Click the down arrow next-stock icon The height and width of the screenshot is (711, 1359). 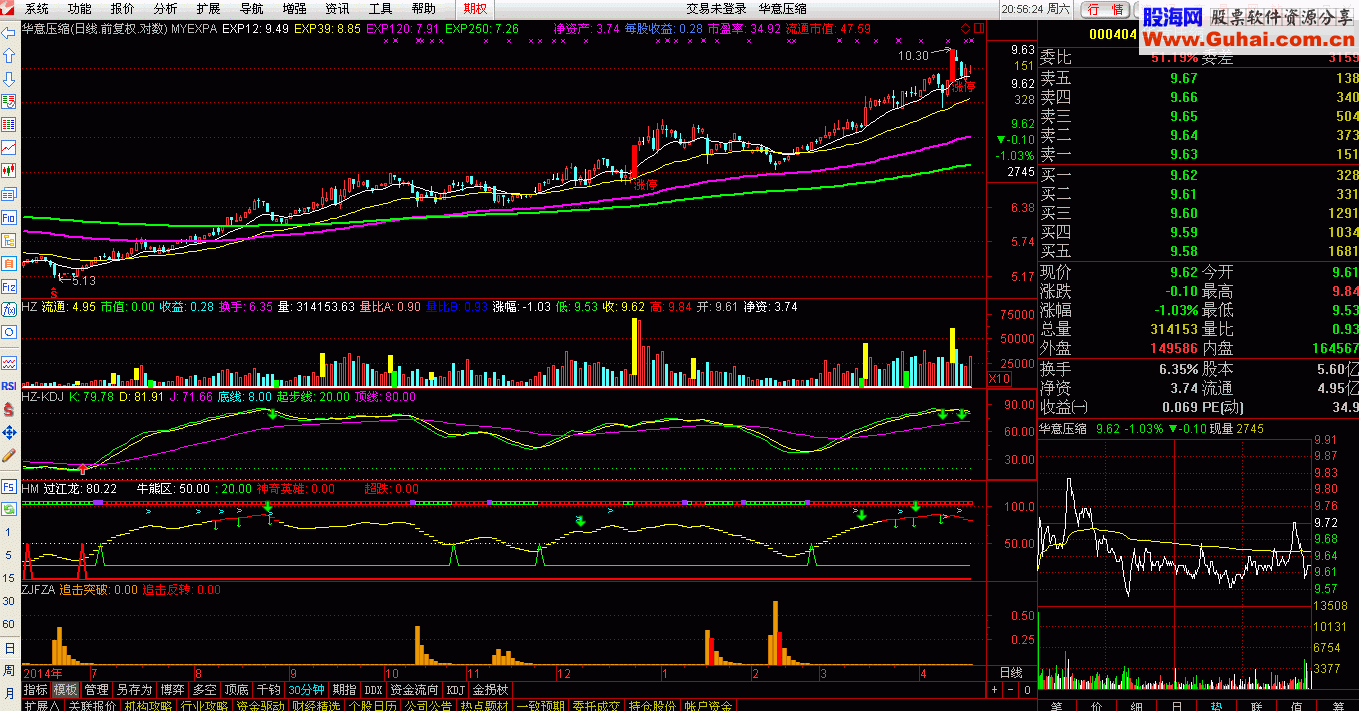click(x=9, y=77)
